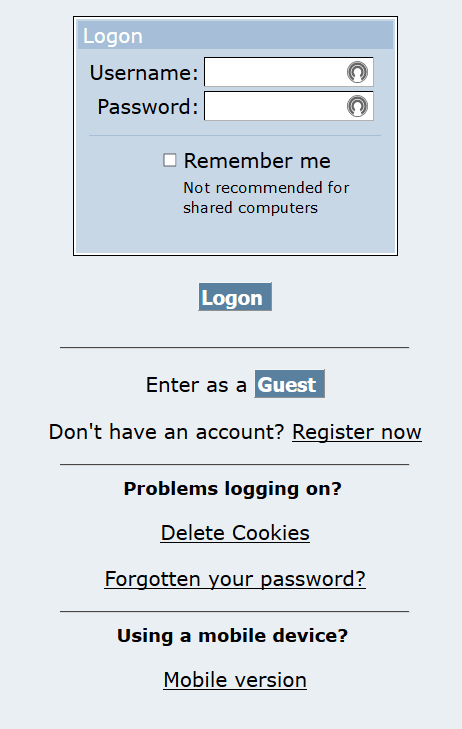This screenshot has height=729, width=462.
Task: Click the Don't have an account? text
Action: tap(166, 432)
